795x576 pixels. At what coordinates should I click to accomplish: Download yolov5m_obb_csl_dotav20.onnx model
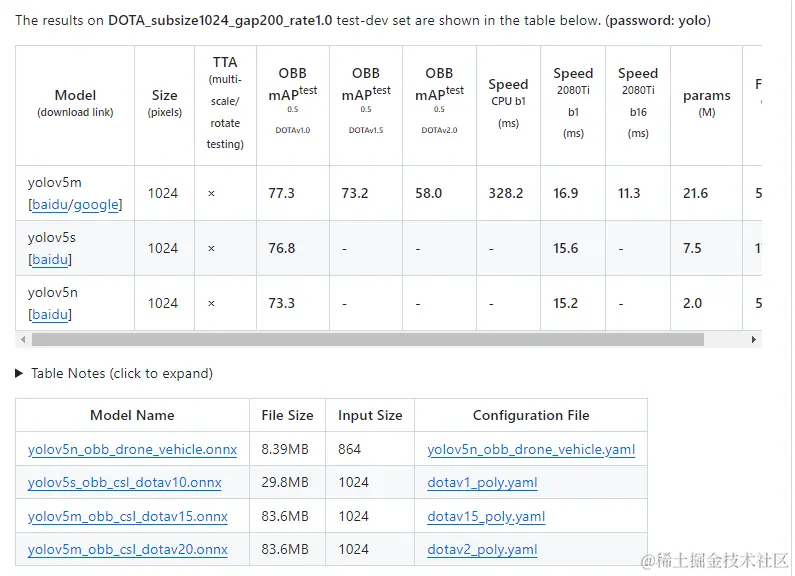tap(128, 550)
